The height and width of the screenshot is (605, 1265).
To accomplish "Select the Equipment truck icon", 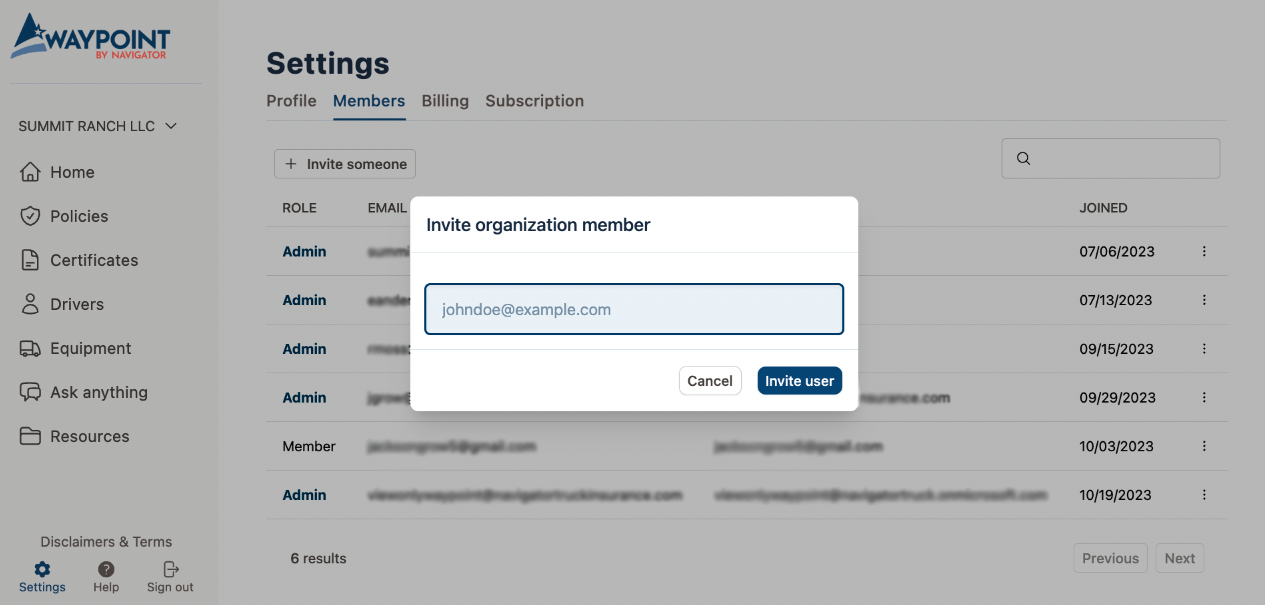I will tap(30, 348).
